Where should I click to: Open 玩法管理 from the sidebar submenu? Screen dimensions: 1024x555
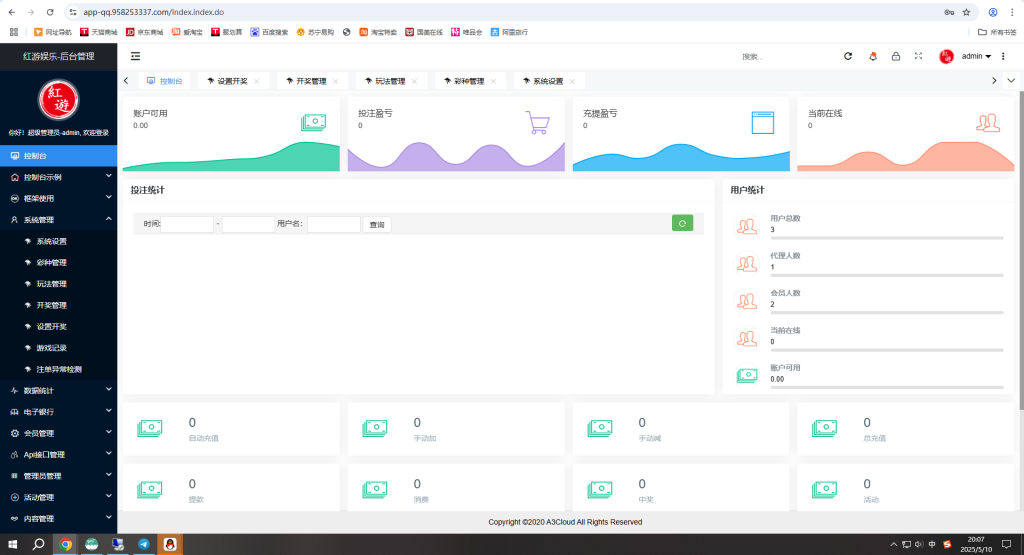click(x=58, y=284)
